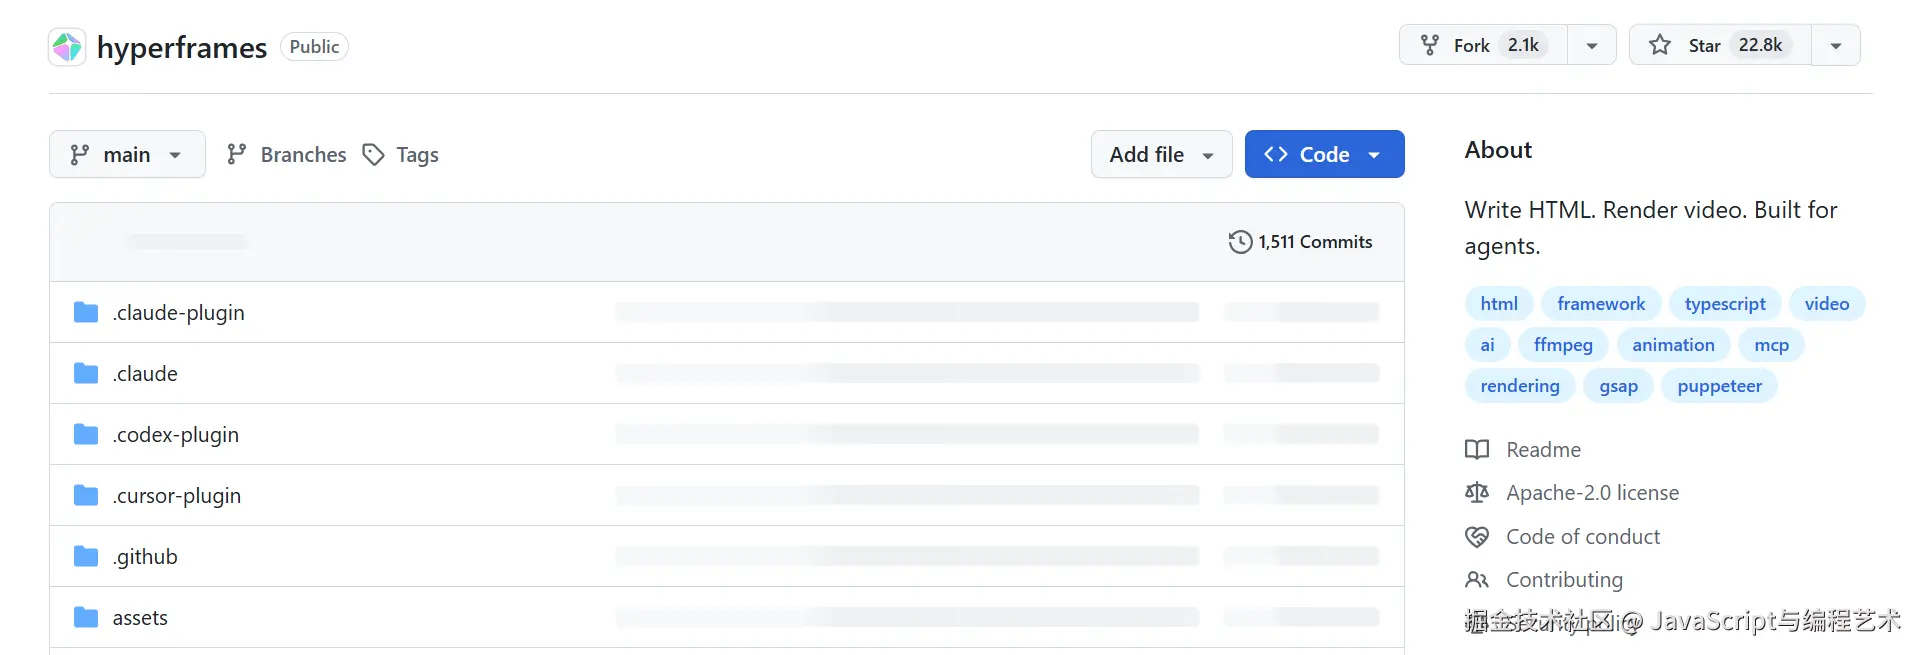Open the Code of conduct link
Screen dimensions: 1921x655
1583,537
